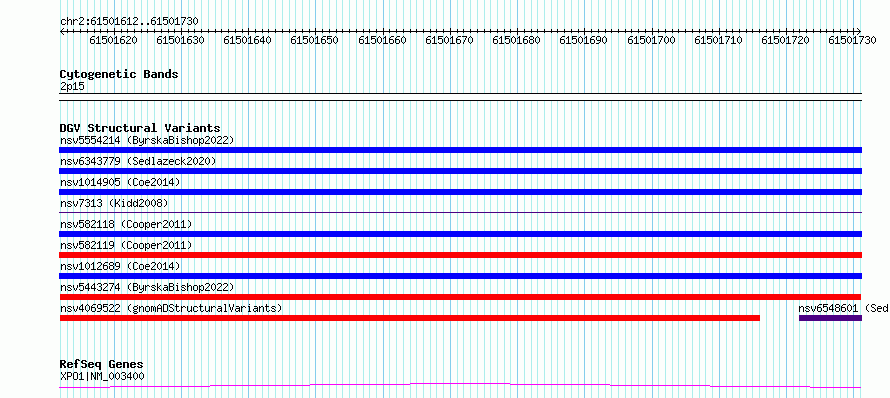Click ruler position 61501660

tap(383, 40)
